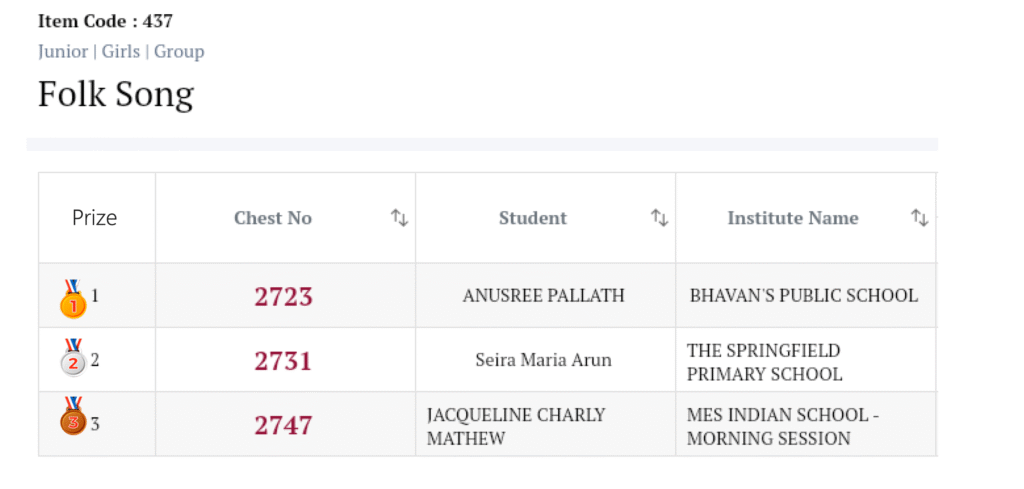Open chest number 2723
The height and width of the screenshot is (489, 1024).
[x=284, y=297]
